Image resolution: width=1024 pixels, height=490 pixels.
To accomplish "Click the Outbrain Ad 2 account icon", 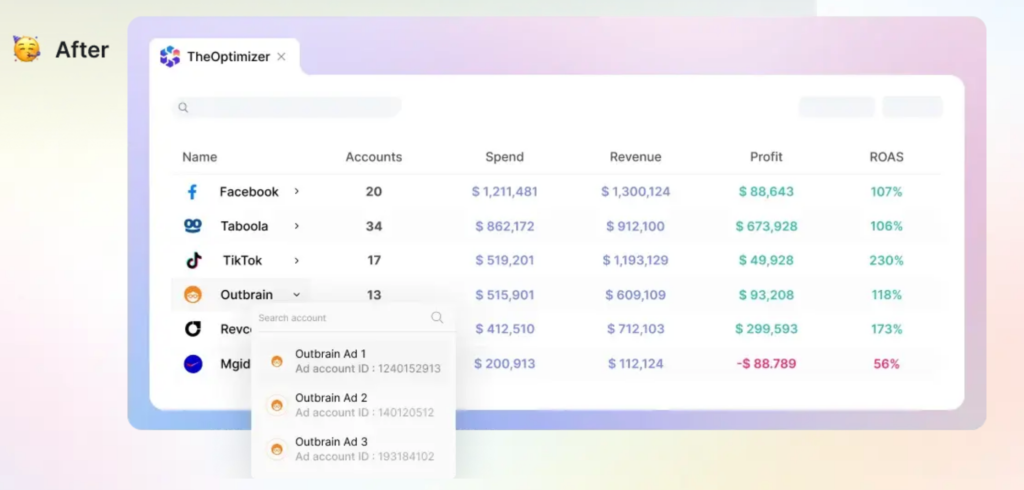I will coord(277,406).
